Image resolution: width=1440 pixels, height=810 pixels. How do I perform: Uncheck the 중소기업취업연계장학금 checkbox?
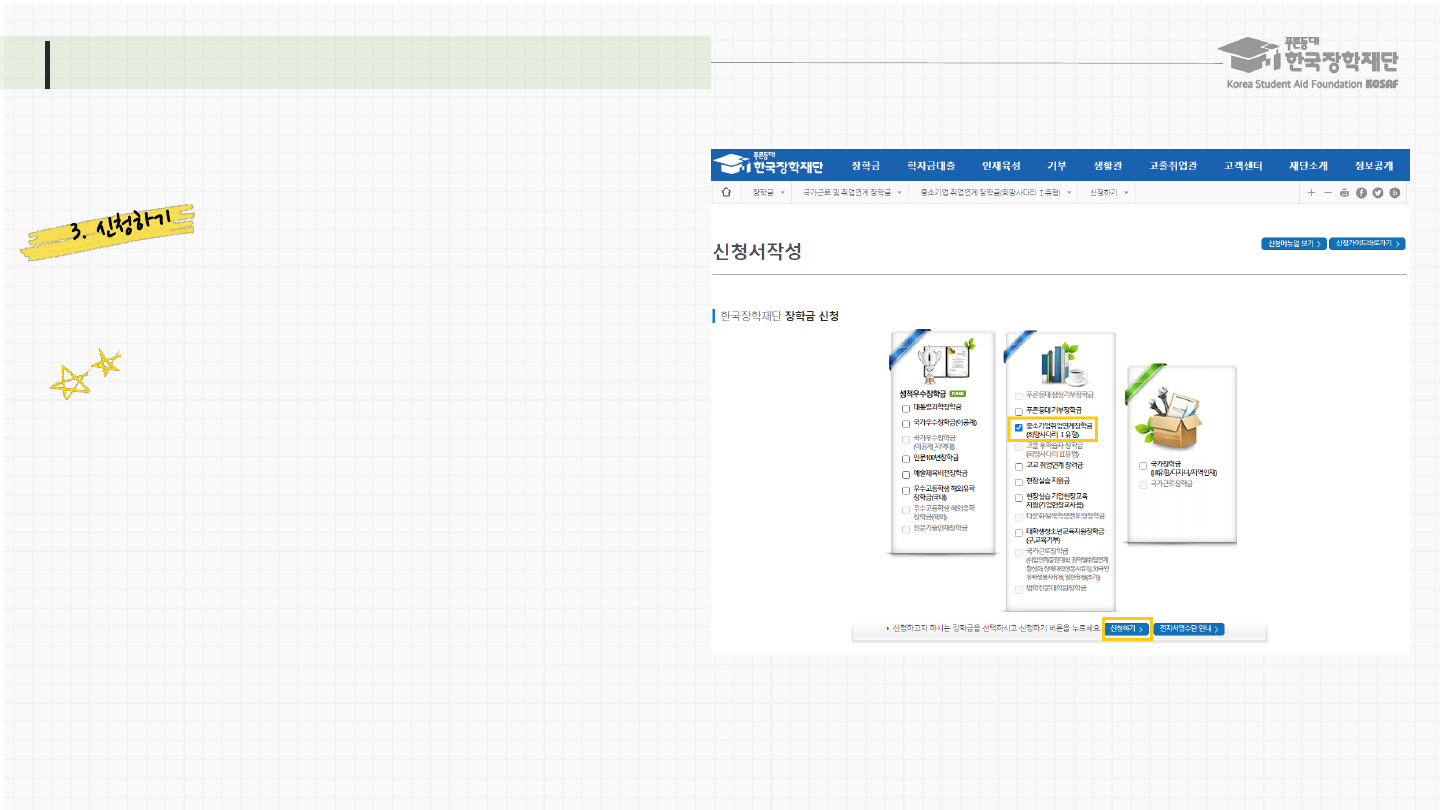[x=1018, y=426]
